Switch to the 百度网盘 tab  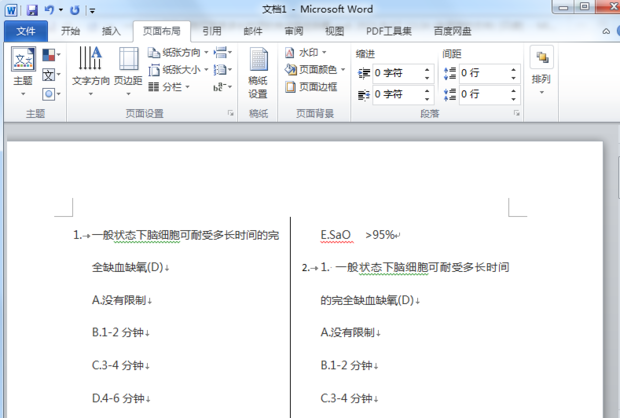(452, 31)
